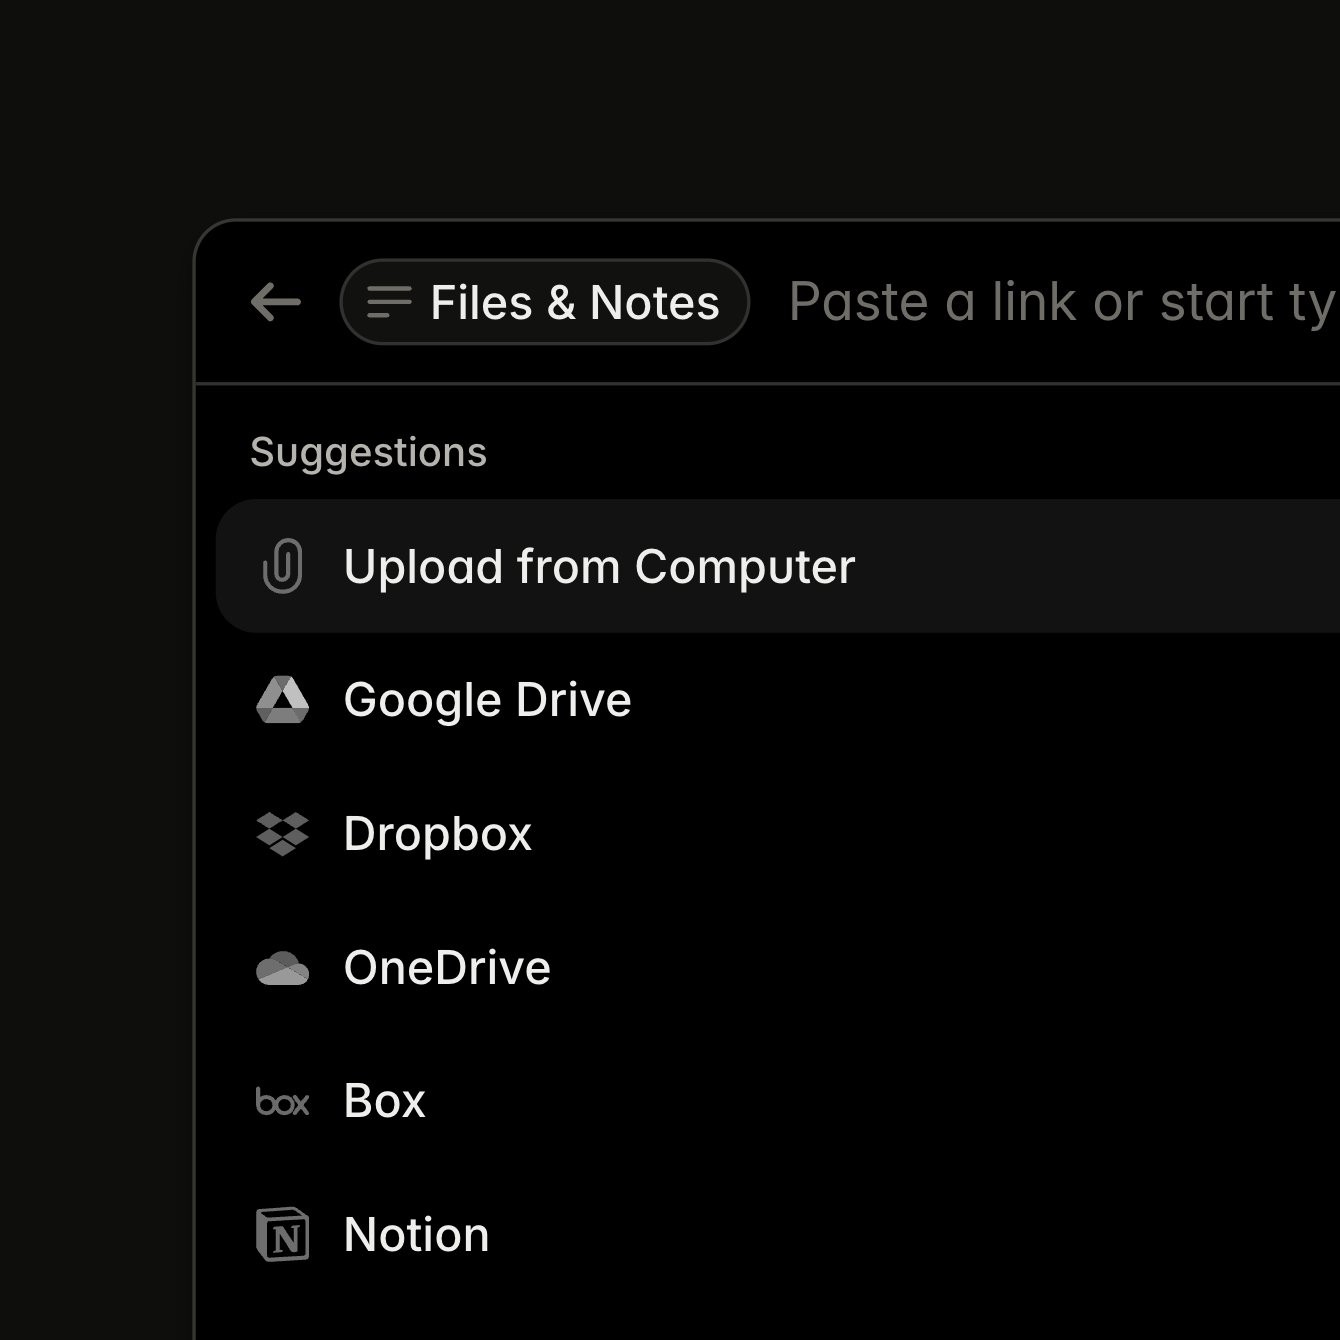Click the filter lines icon in Files & Notes
Viewport: 1340px width, 1340px height.
[x=389, y=302]
